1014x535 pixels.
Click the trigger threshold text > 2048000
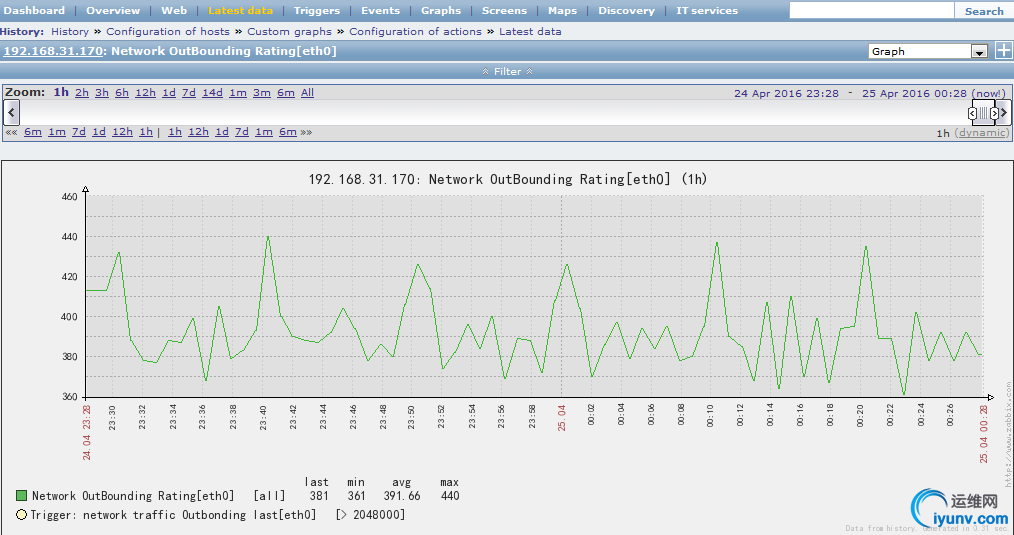371,515
